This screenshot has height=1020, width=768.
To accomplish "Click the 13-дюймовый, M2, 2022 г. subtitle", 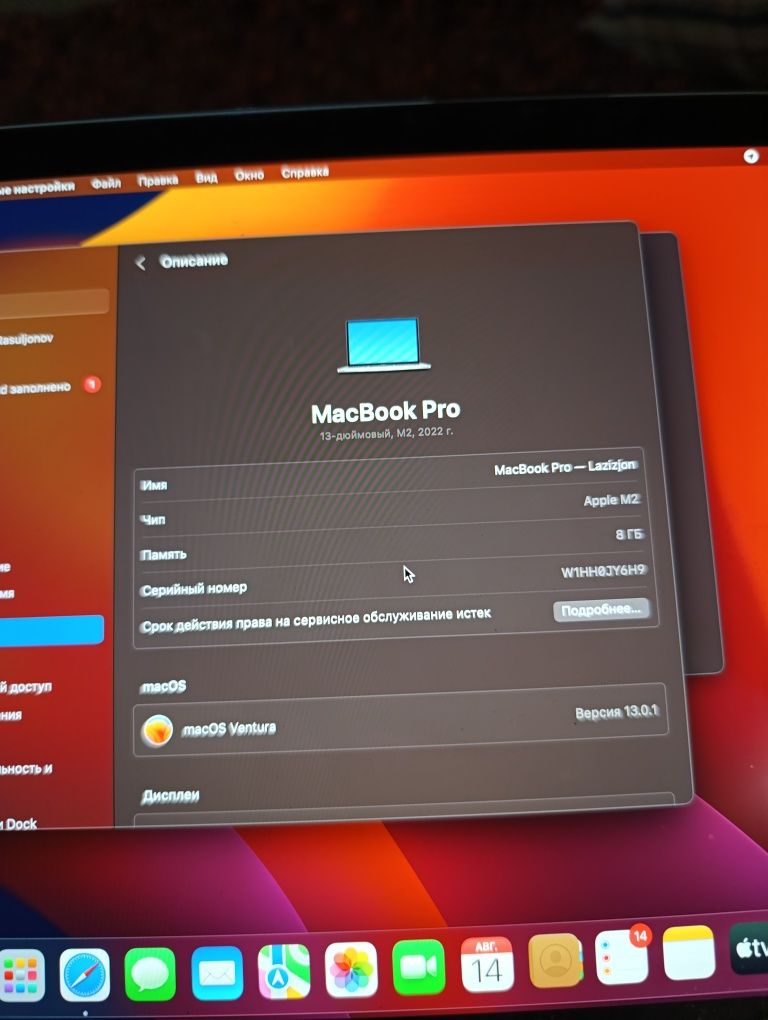I will click(x=386, y=433).
